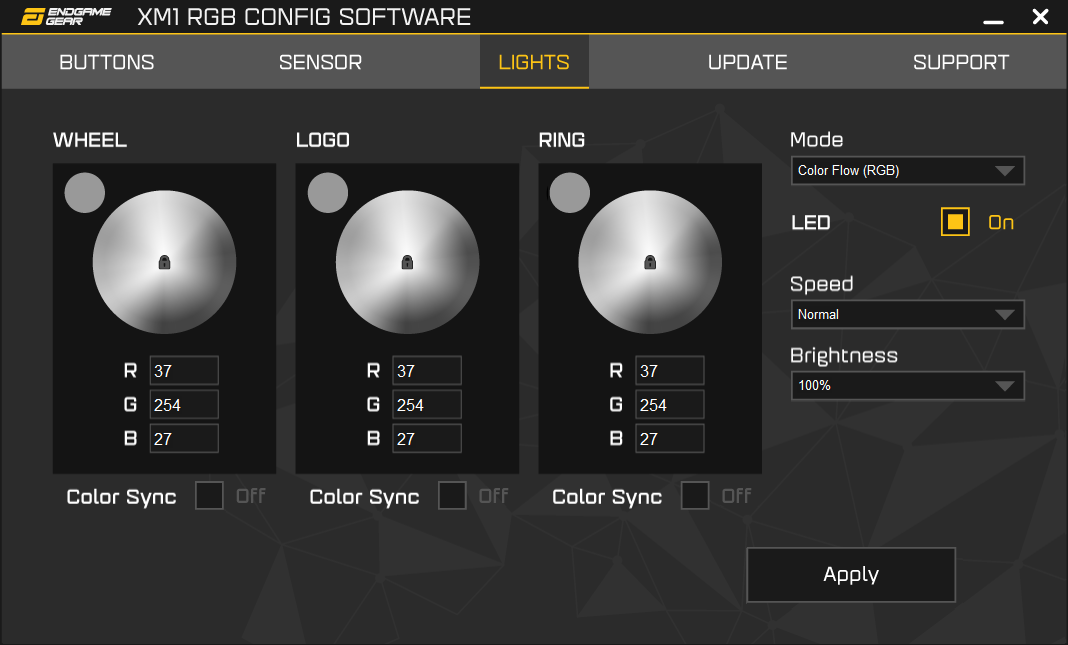The height and width of the screenshot is (645, 1068).
Task: Open the Brightness dropdown set to 100%
Action: (907, 386)
